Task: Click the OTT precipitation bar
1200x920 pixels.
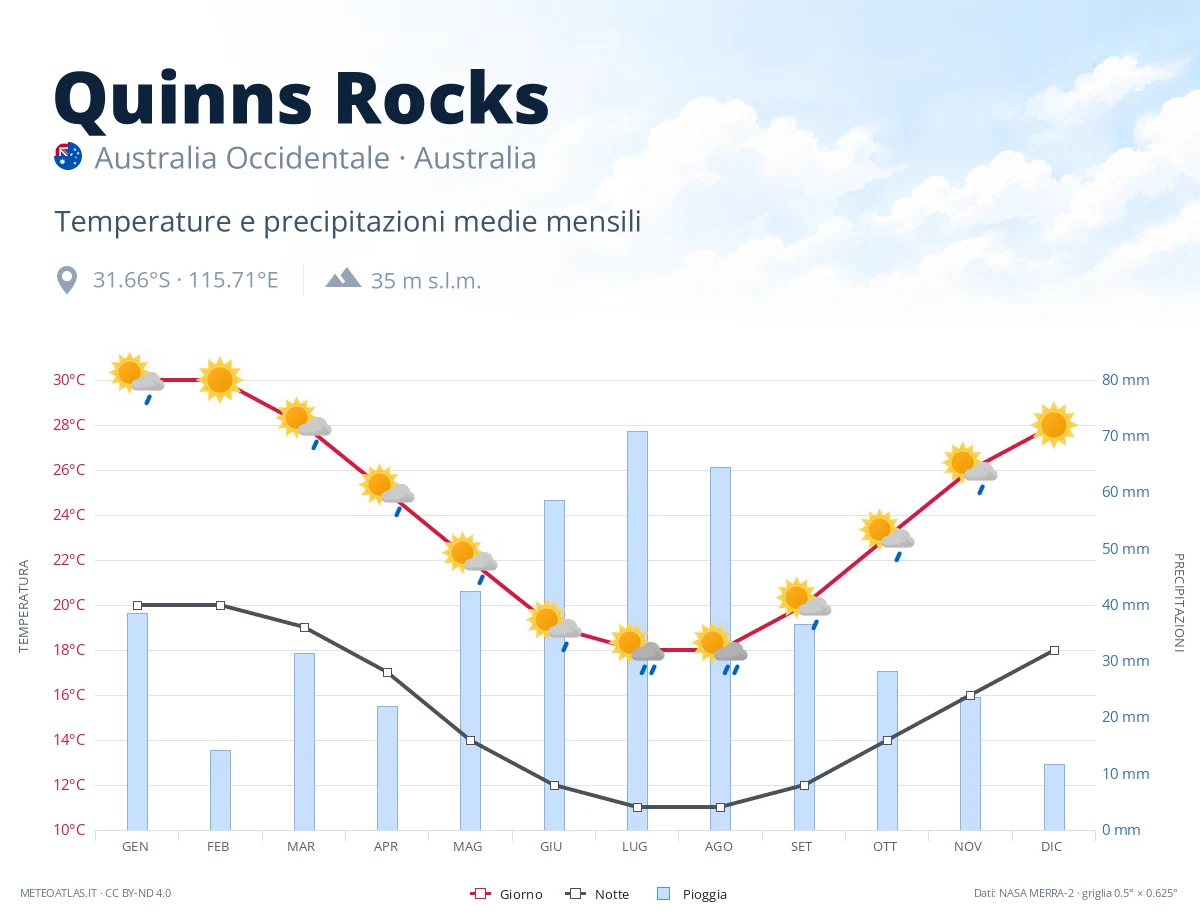Action: coord(887,750)
